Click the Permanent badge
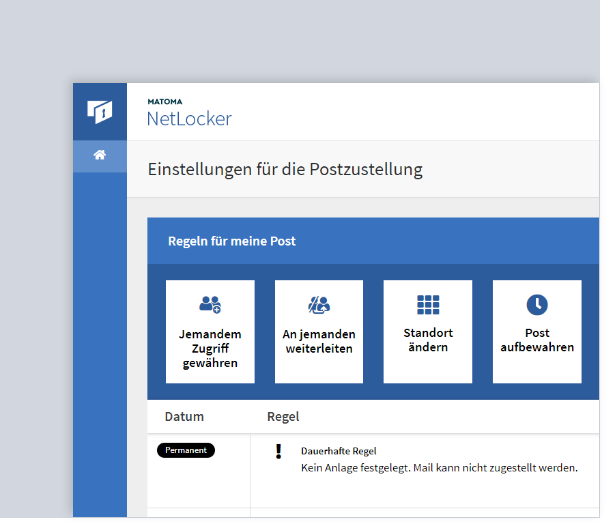611x529 pixels. (186, 450)
